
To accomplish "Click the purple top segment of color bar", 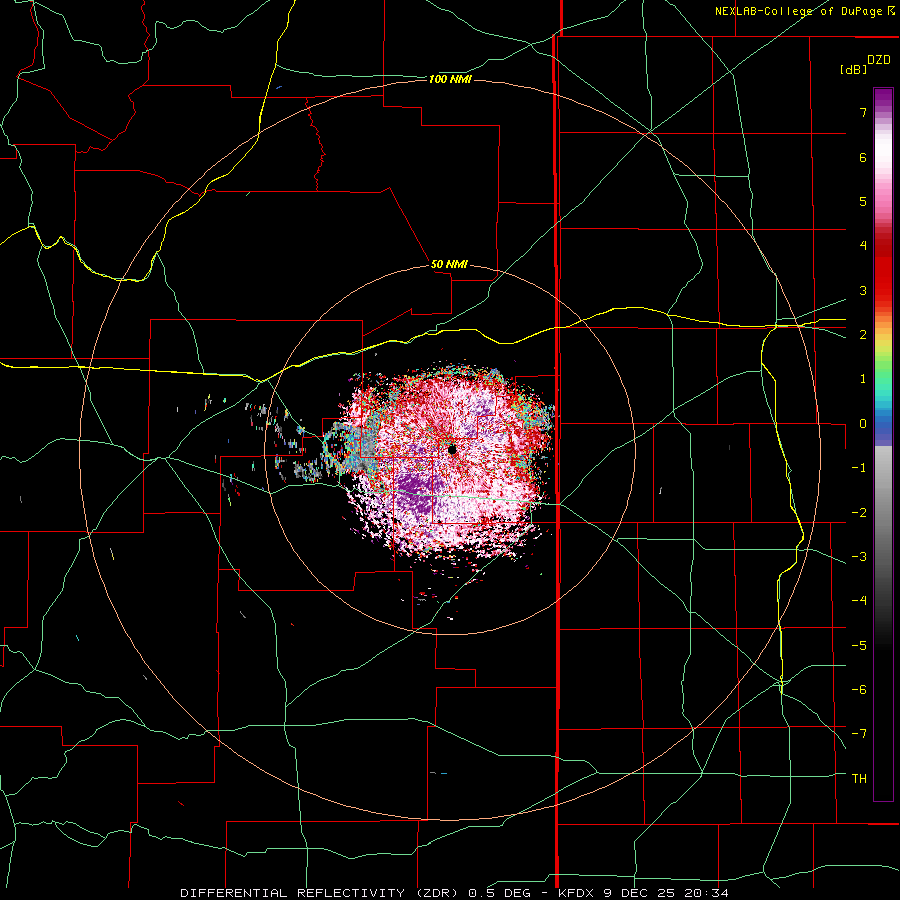I will 883,100.
